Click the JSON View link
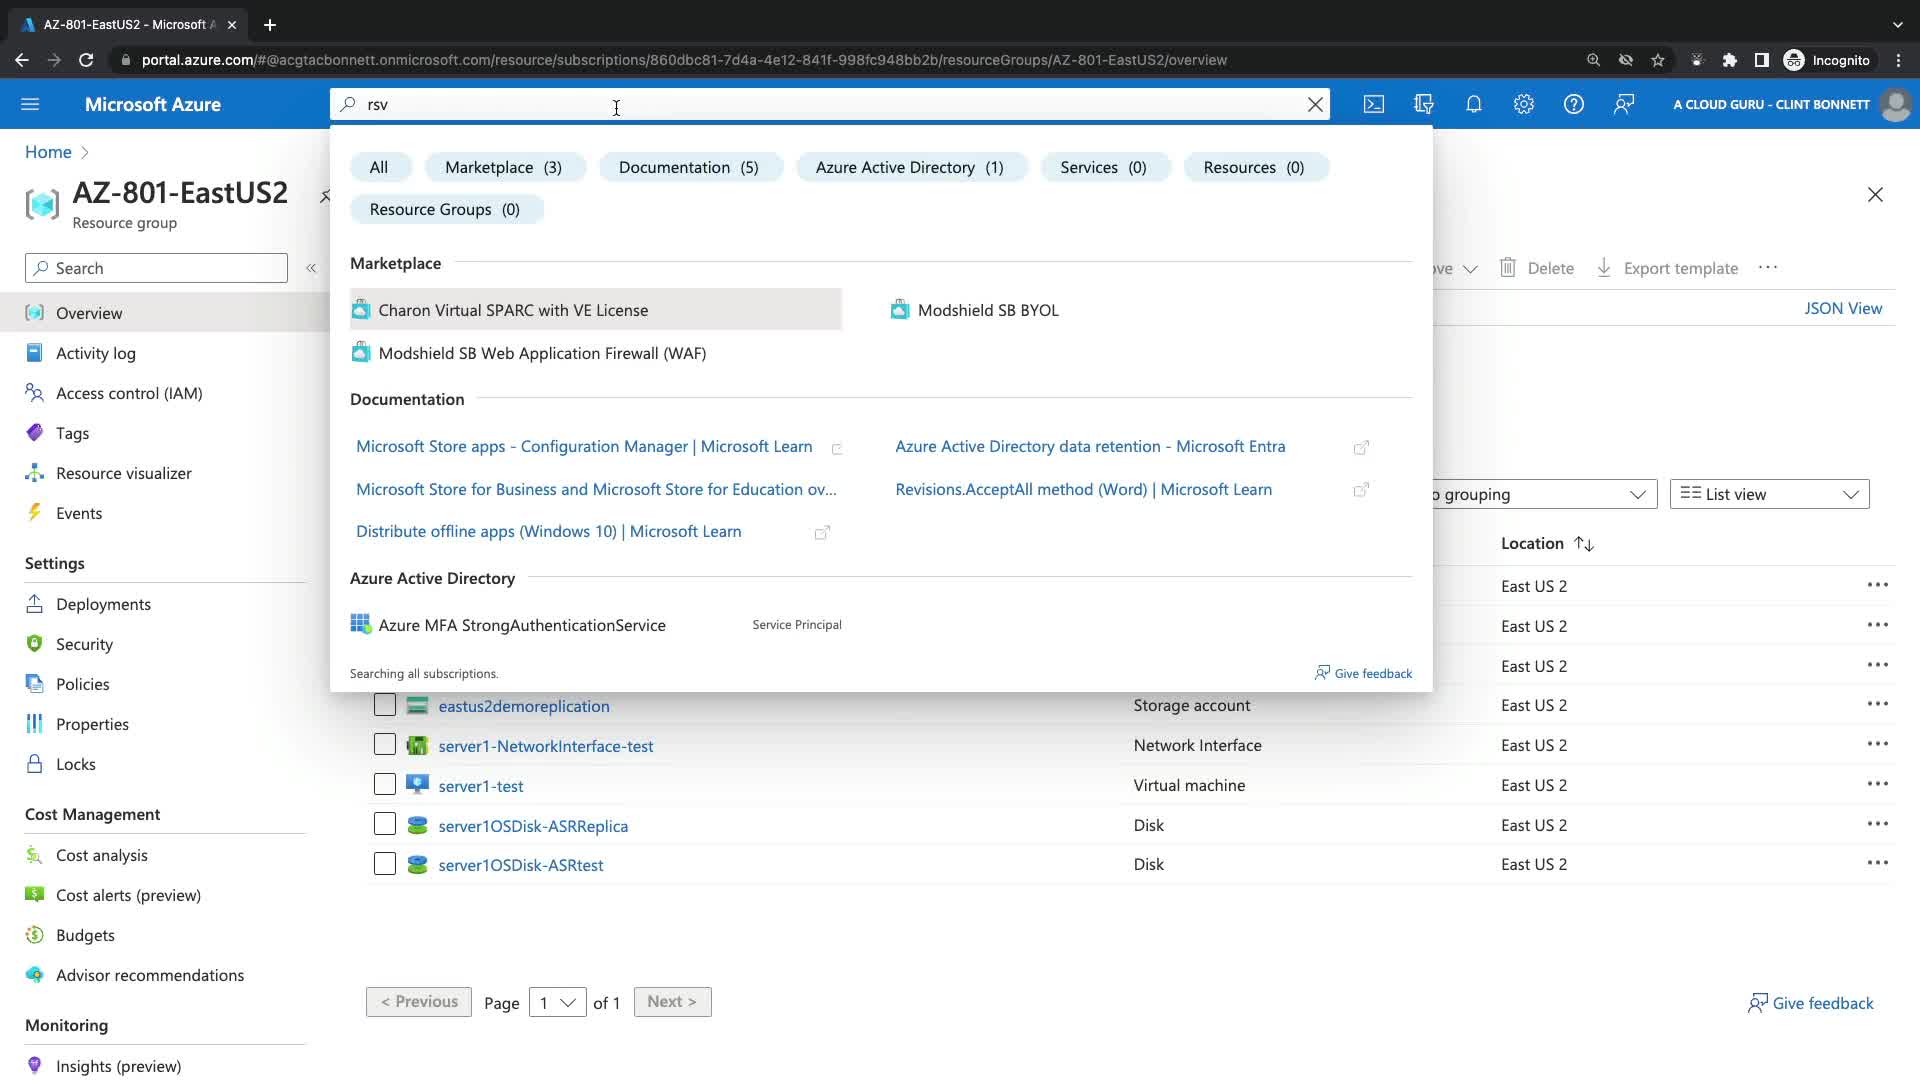This screenshot has width=1920, height=1080. tap(1842, 308)
